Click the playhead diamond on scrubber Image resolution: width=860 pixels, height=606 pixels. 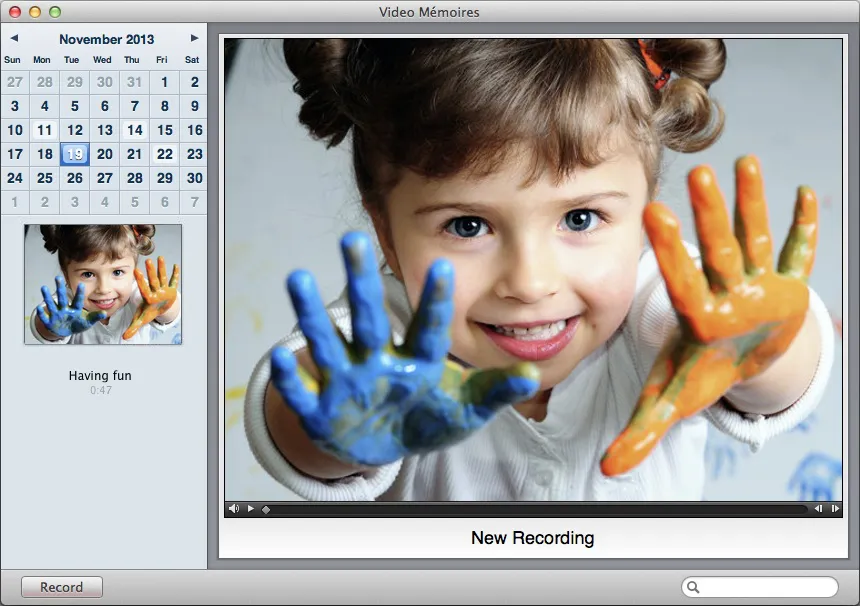point(266,509)
